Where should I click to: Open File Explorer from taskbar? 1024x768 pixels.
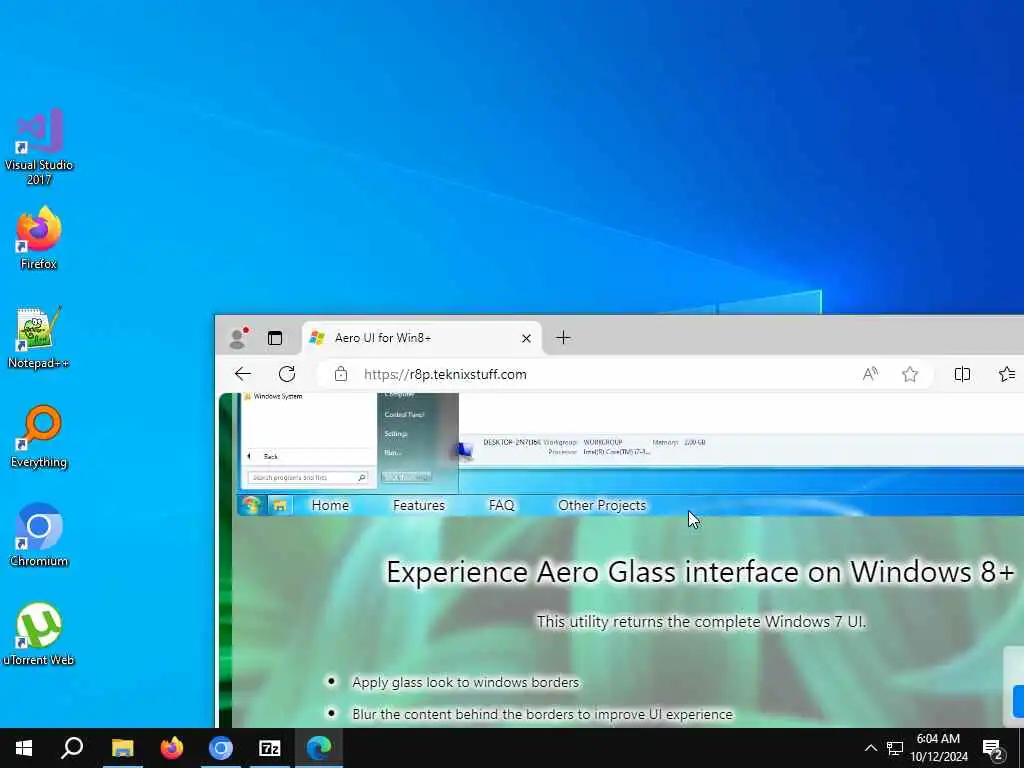[x=122, y=748]
